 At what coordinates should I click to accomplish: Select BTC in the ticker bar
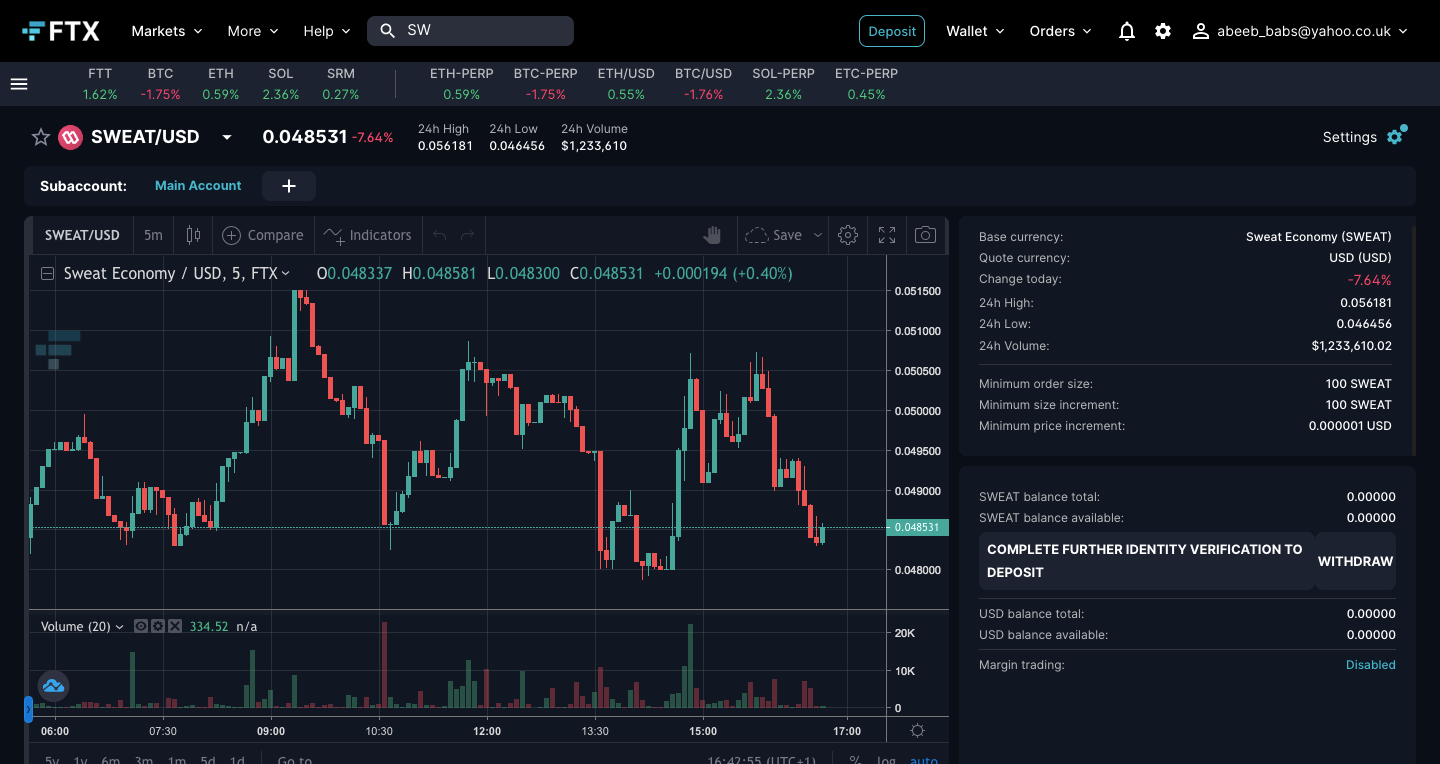[160, 84]
